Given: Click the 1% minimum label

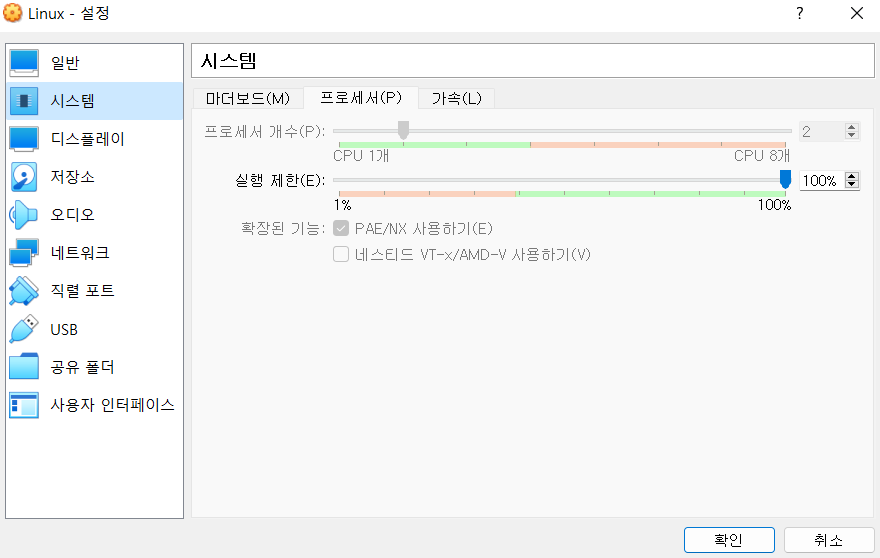Looking at the screenshot, I should click(x=342, y=205).
